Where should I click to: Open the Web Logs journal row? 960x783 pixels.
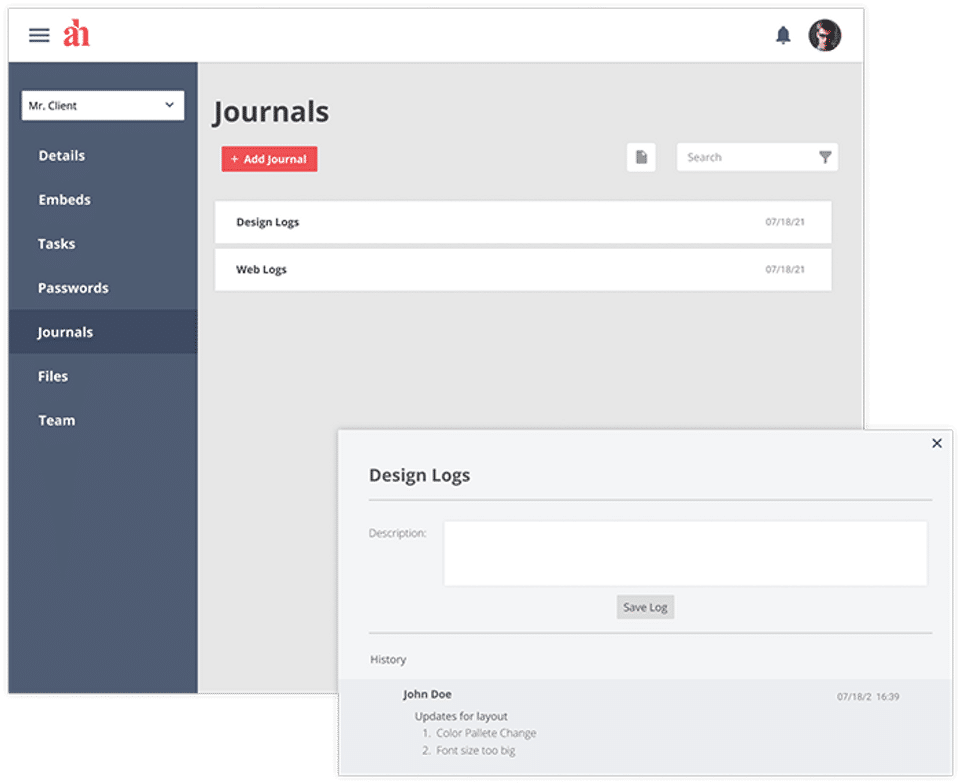[x=523, y=269]
